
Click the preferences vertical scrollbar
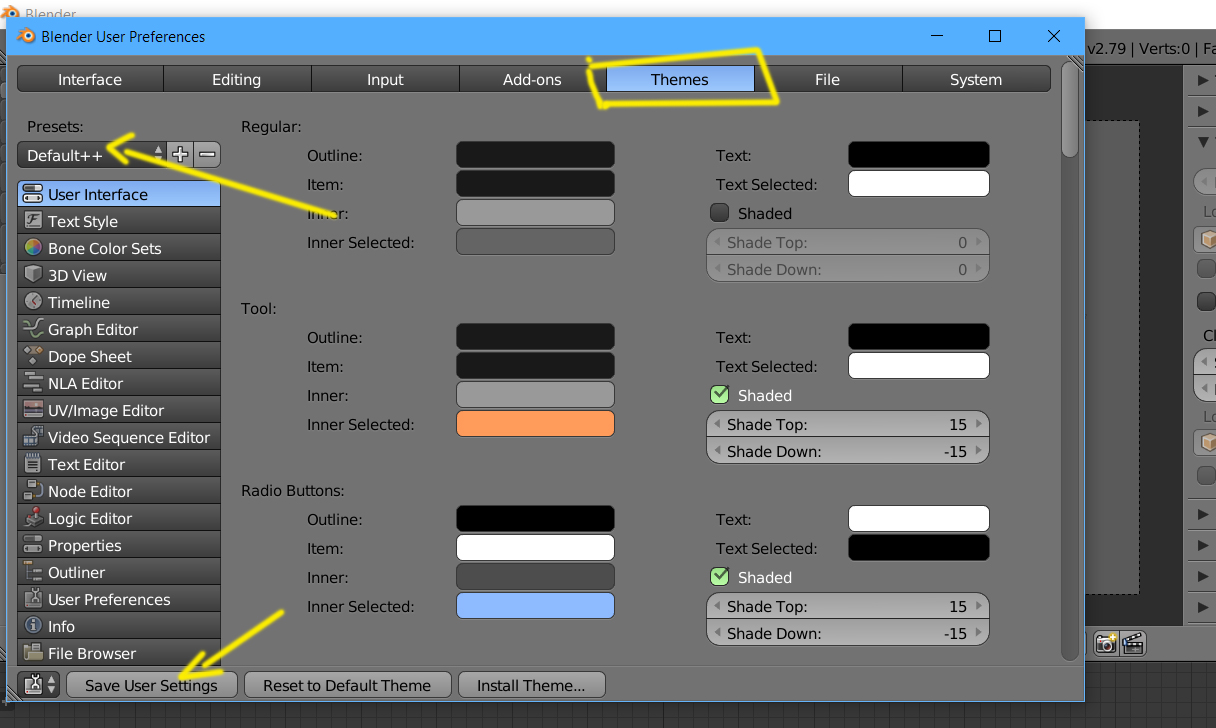point(1070,110)
